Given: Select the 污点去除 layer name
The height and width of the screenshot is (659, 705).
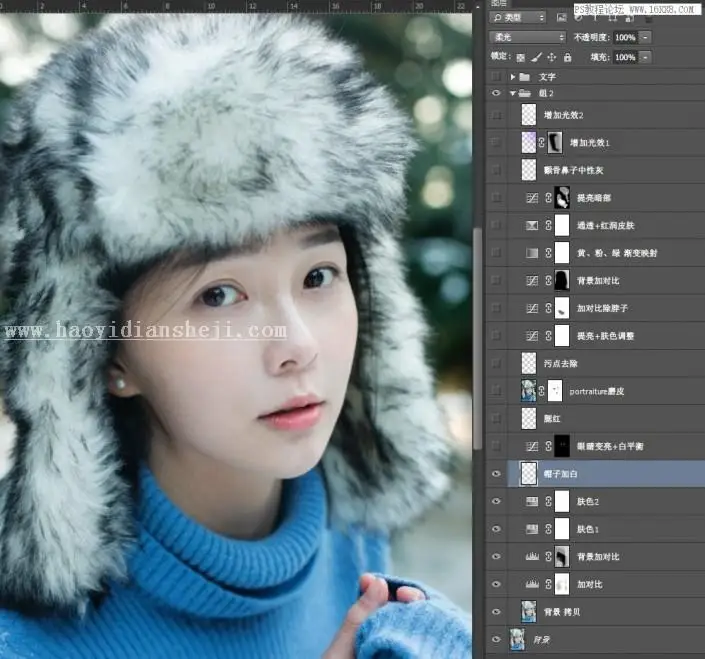Looking at the screenshot, I should tap(560, 363).
